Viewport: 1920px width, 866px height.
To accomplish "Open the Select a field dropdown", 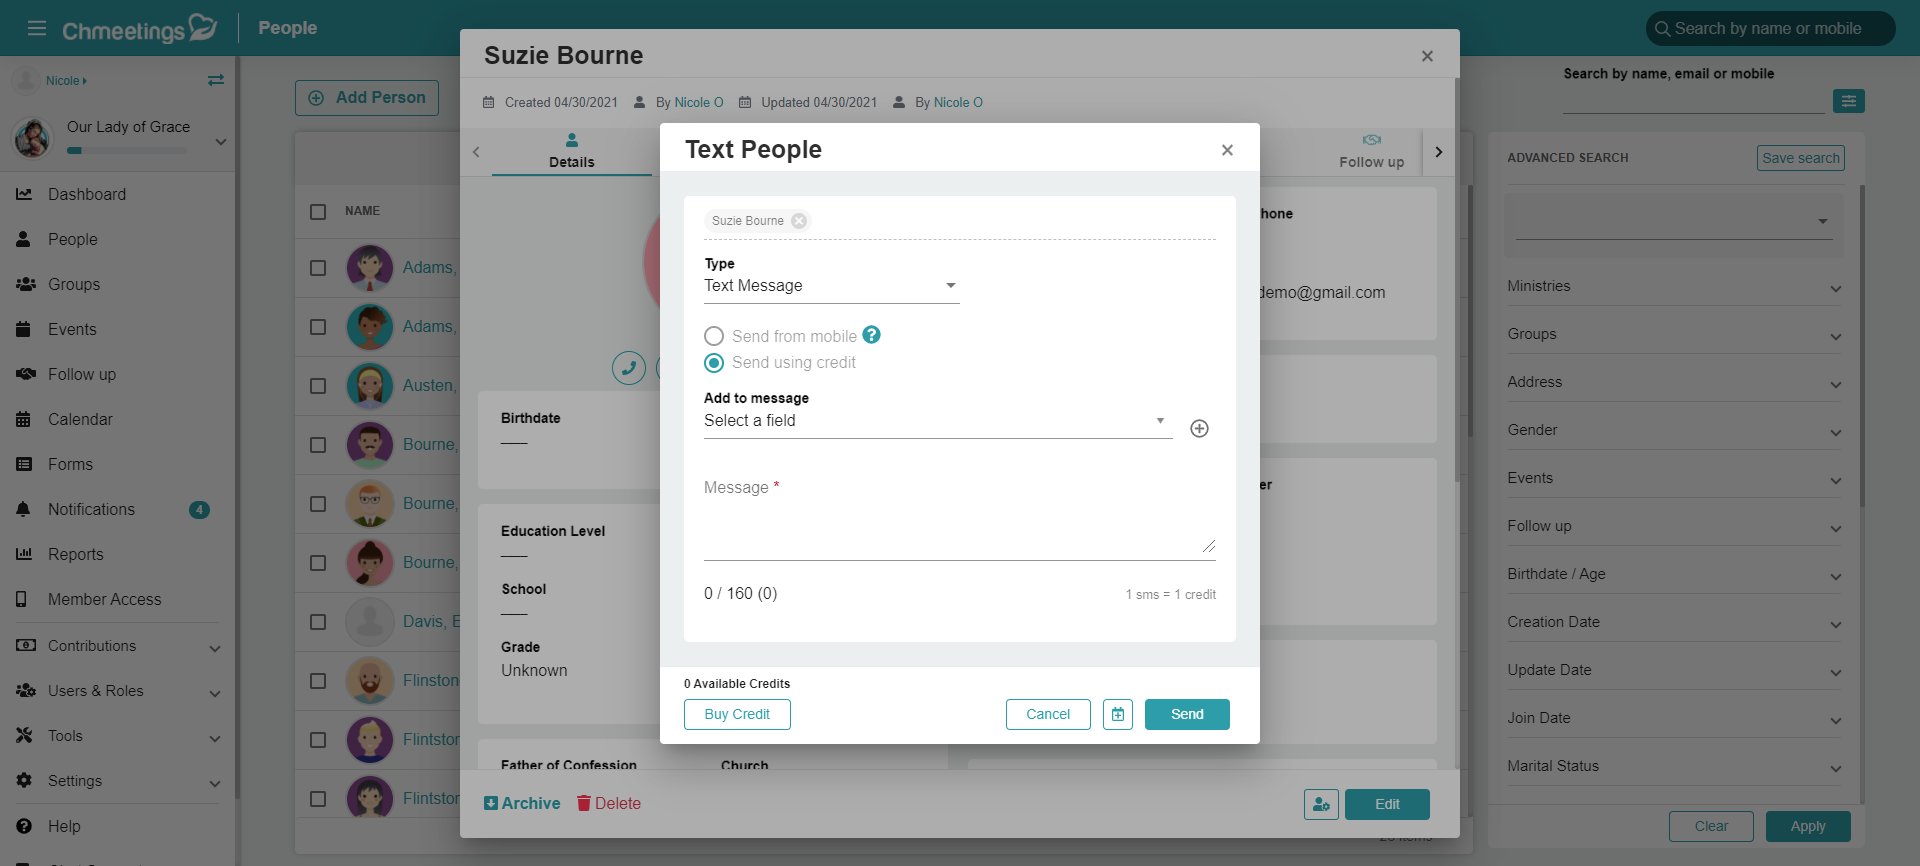I will point(937,421).
